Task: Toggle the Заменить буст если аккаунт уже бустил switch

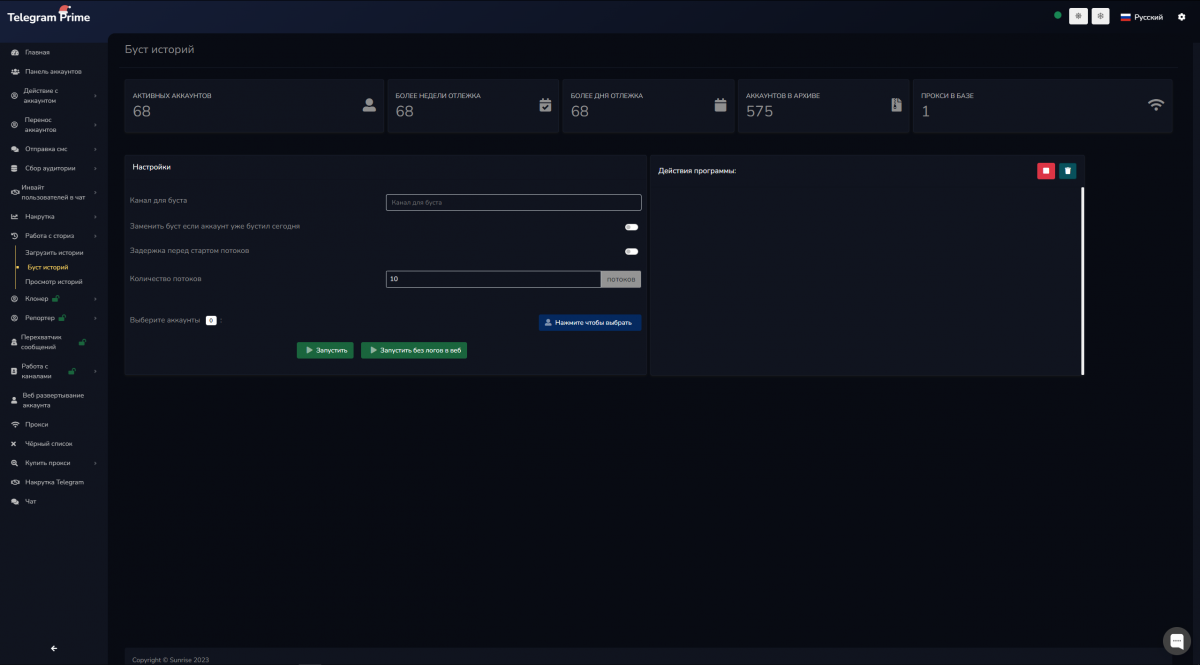Action: coord(631,227)
